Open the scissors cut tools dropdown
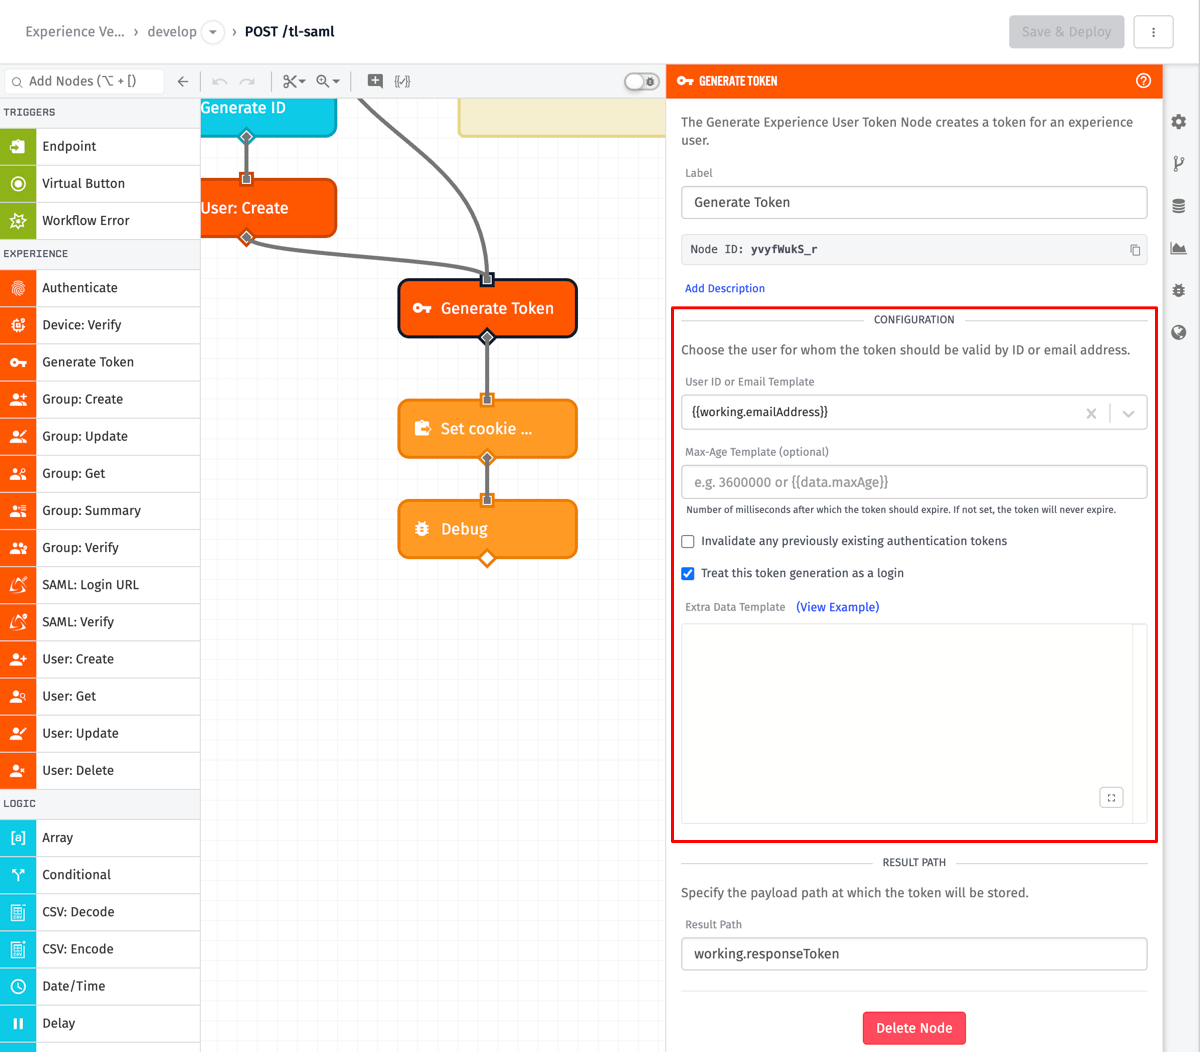Image resolution: width=1200 pixels, height=1052 pixels. [x=293, y=81]
